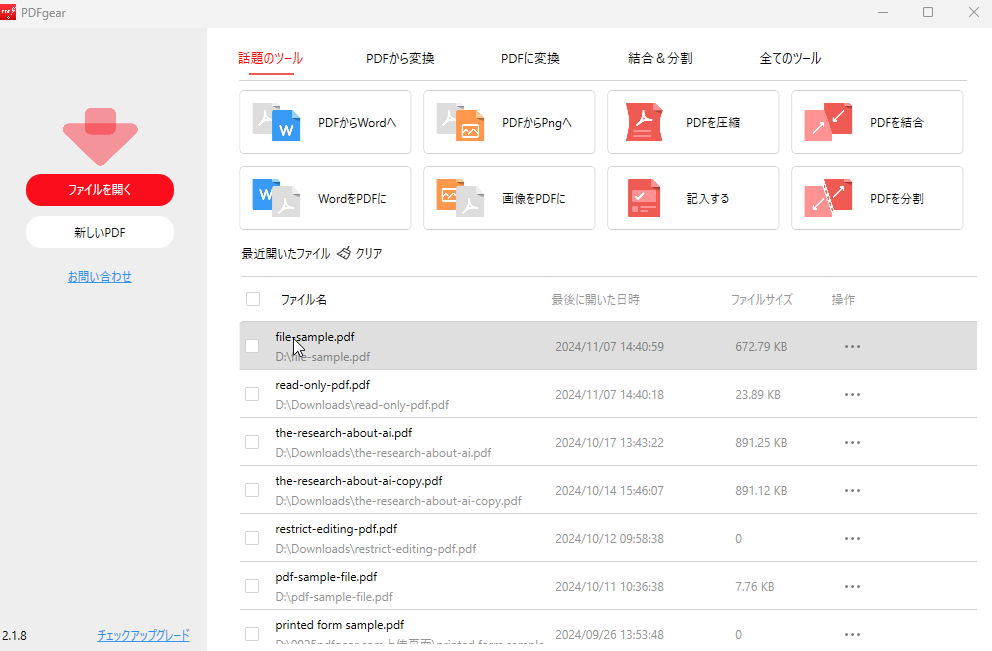Open the more options for restrict-editing-pdf.pdf
Screen dimensions: 992x651
point(852,539)
